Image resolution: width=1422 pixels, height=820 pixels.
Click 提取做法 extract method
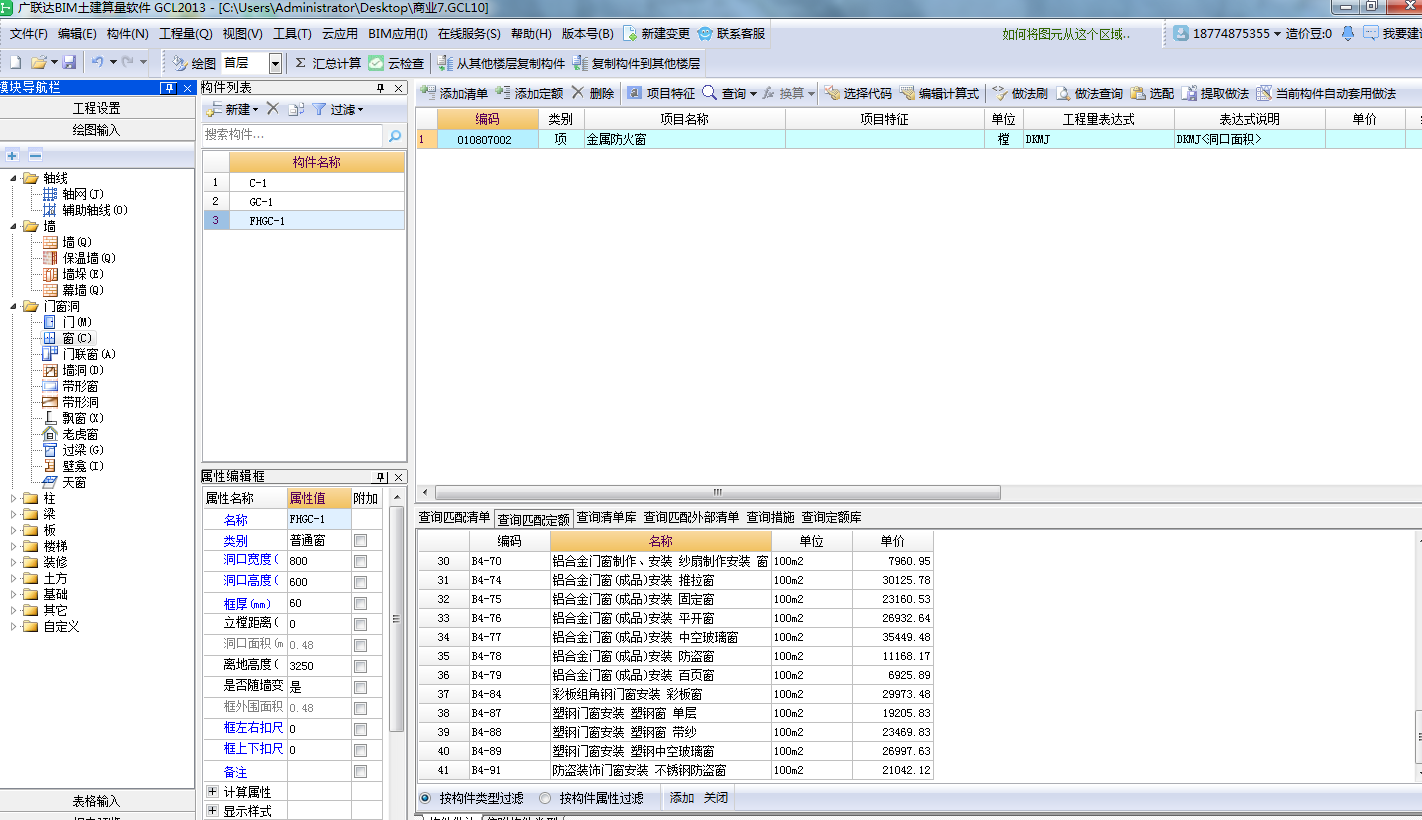click(x=1215, y=93)
